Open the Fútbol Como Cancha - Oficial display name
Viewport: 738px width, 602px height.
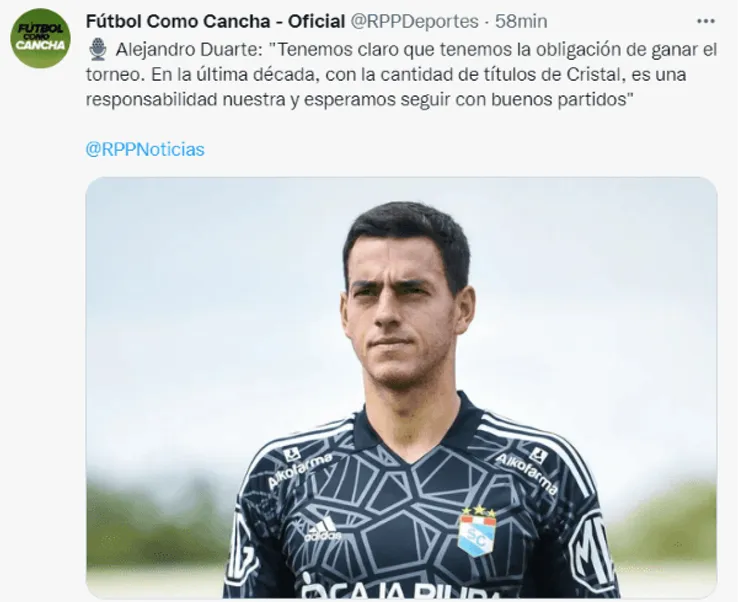[x=216, y=21]
